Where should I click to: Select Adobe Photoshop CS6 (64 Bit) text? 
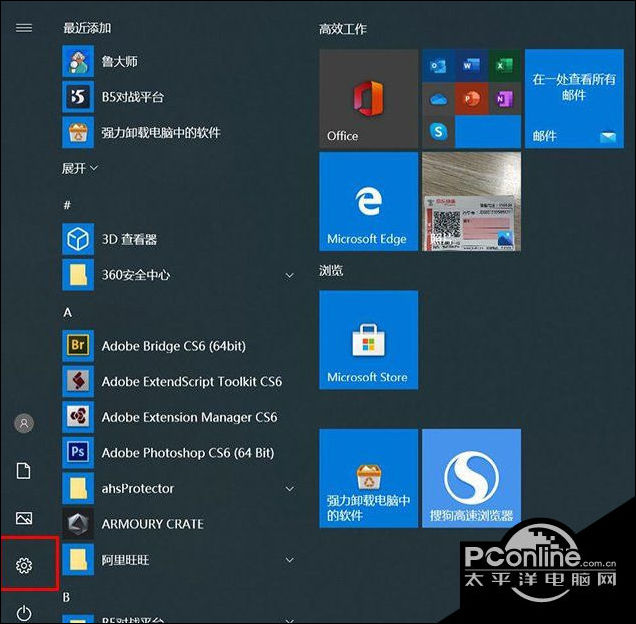coord(188,453)
